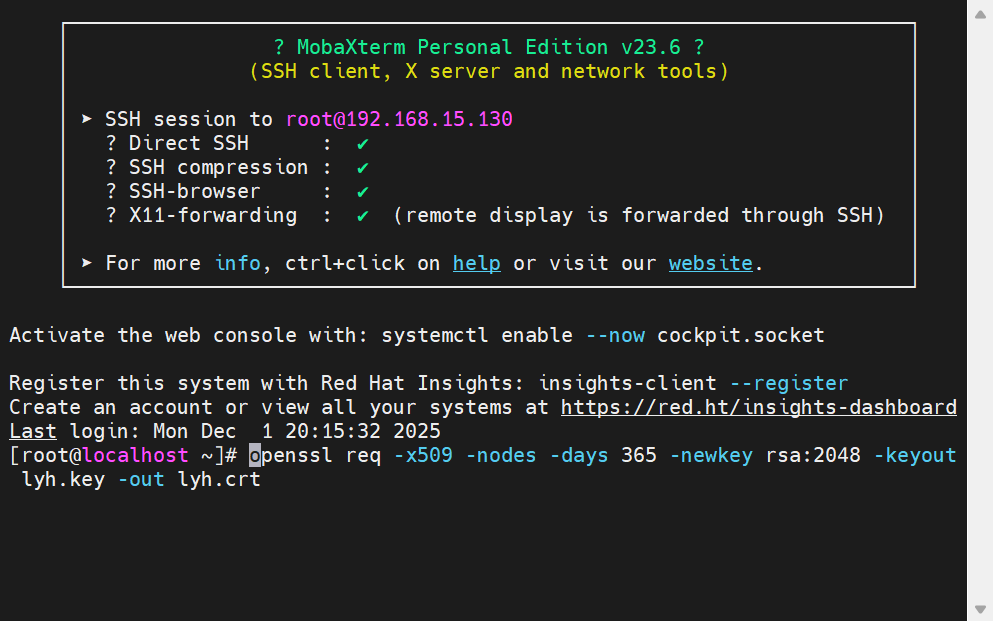Image resolution: width=993 pixels, height=621 pixels.
Task: Click the '-keyout' option text
Action: 914,456
